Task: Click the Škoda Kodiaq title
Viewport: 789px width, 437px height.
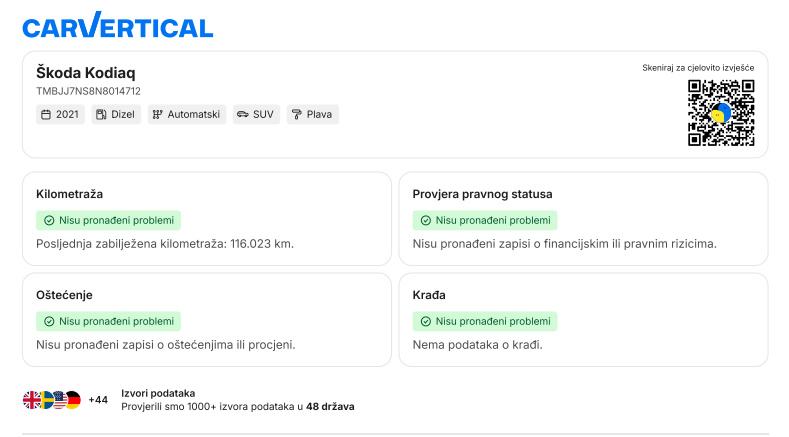Action: [x=86, y=73]
